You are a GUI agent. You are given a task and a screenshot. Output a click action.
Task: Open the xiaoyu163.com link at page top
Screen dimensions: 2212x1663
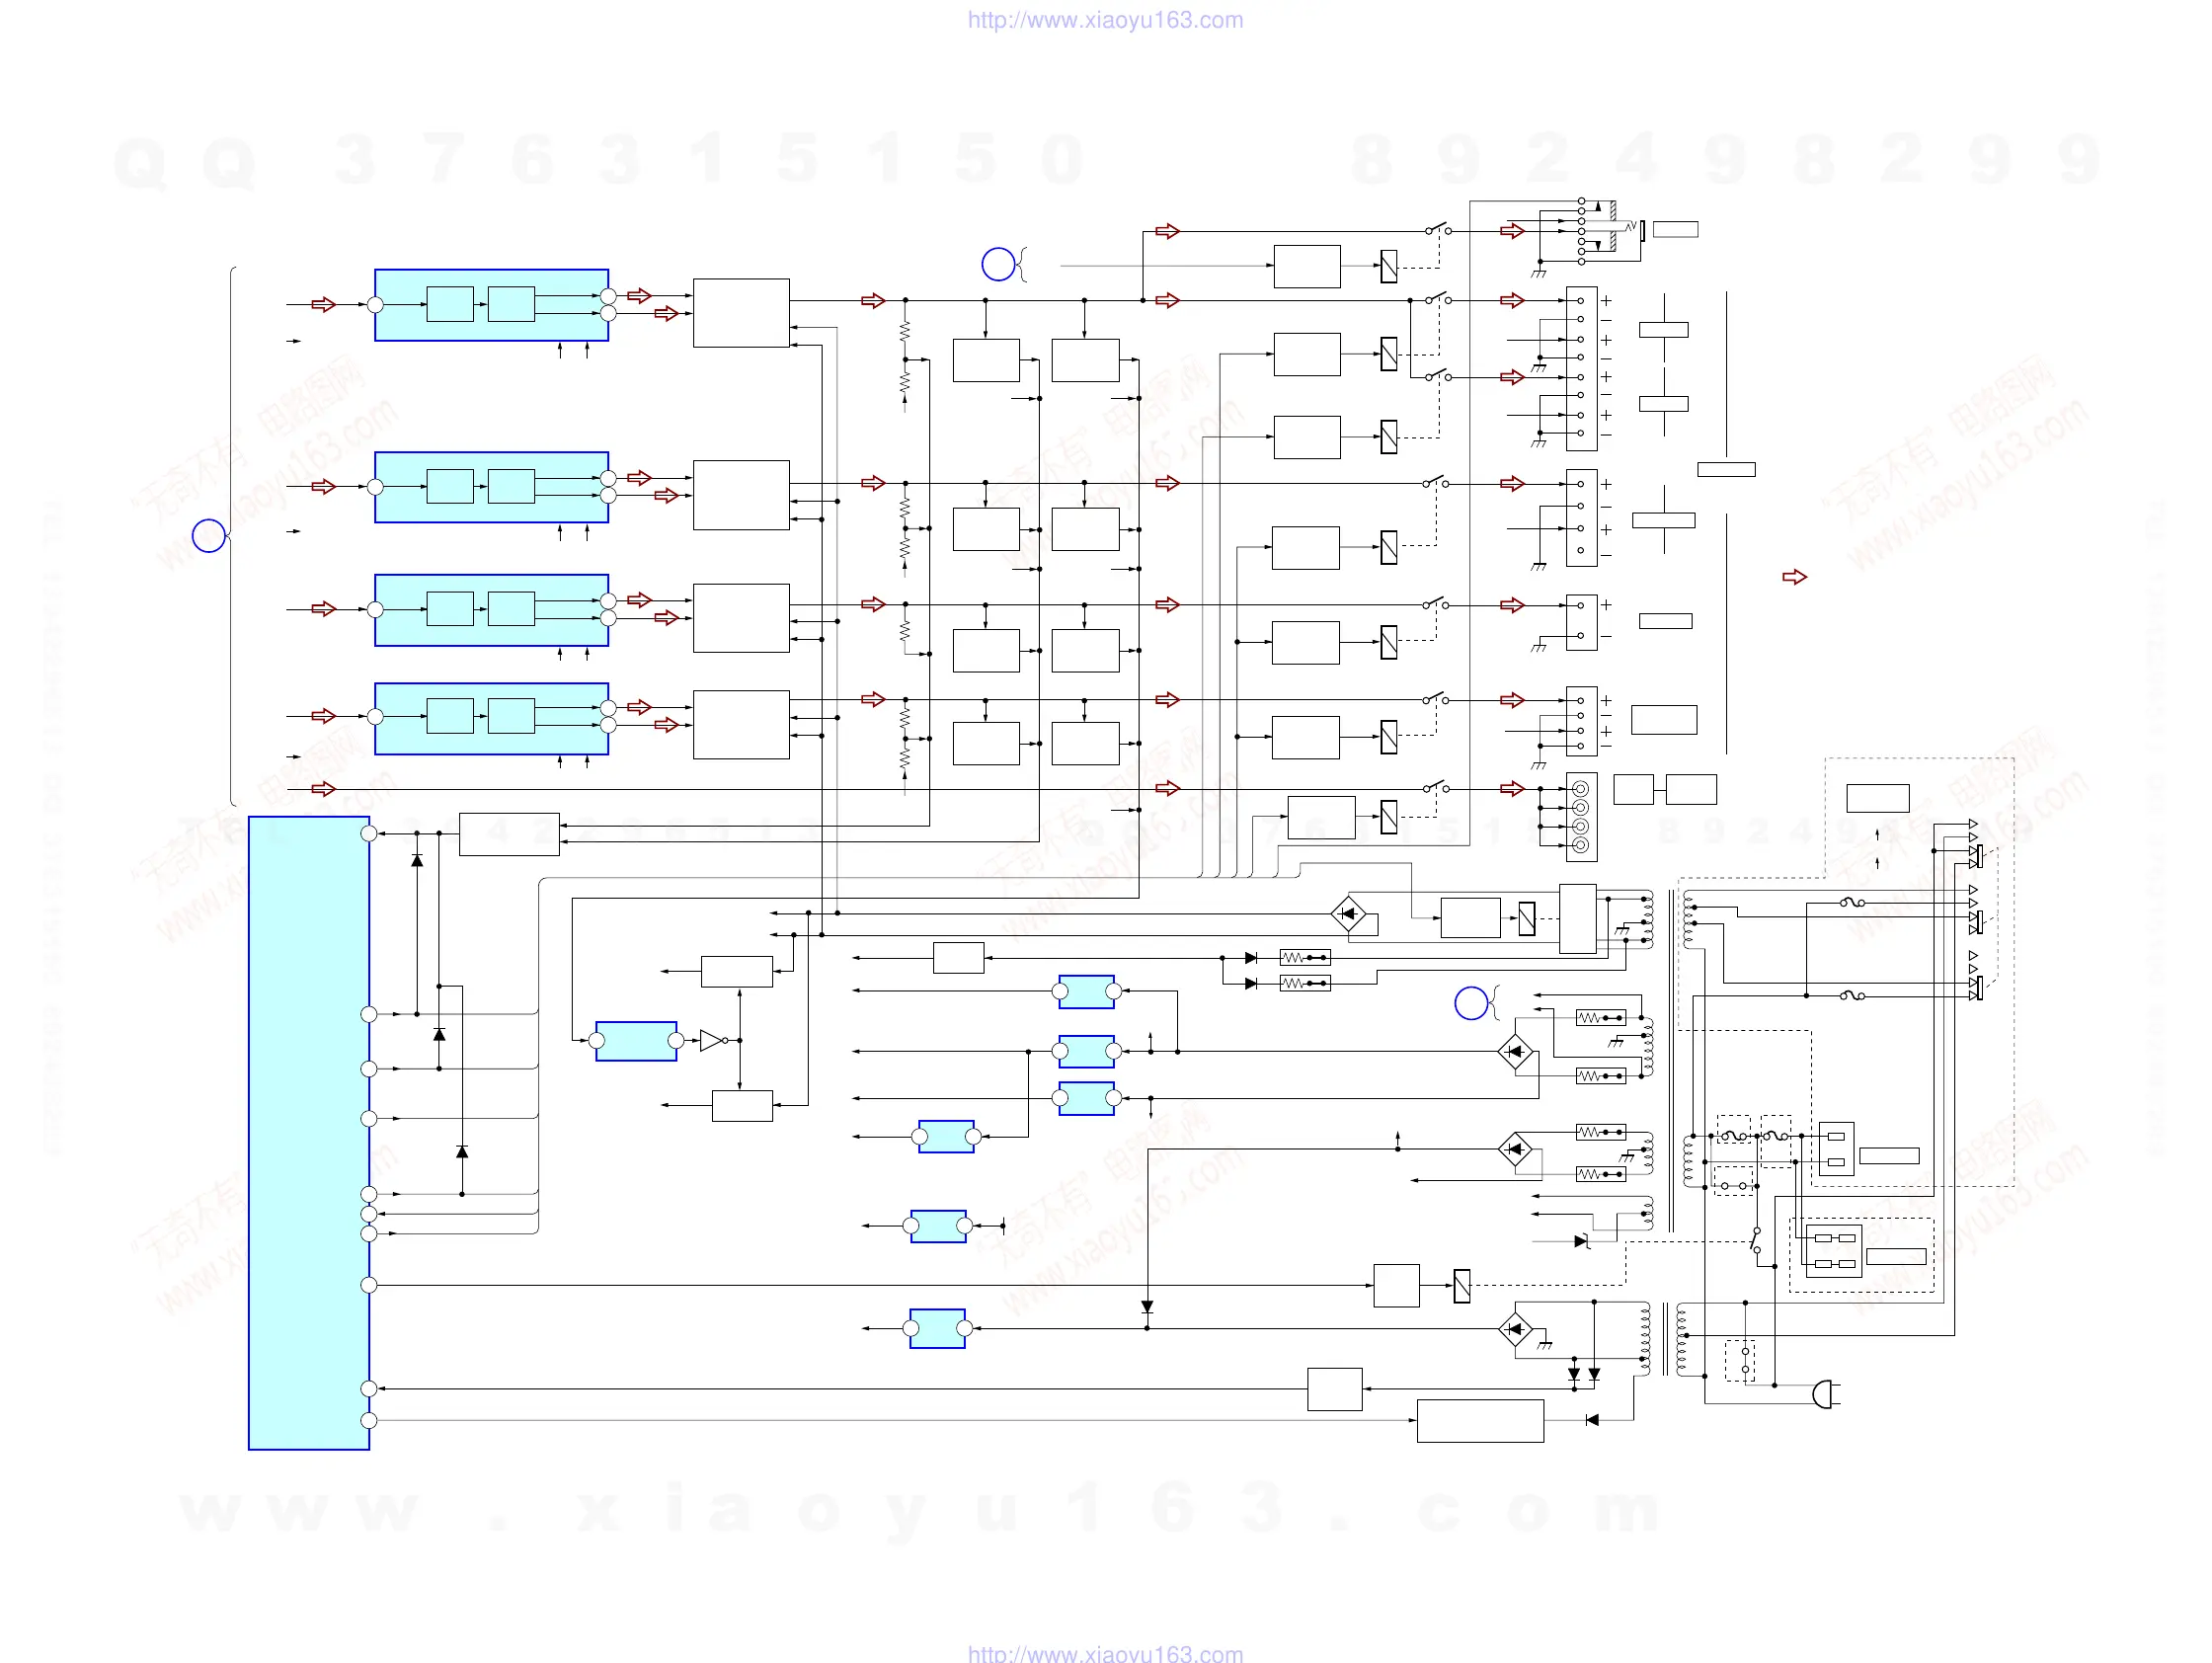[1105, 20]
